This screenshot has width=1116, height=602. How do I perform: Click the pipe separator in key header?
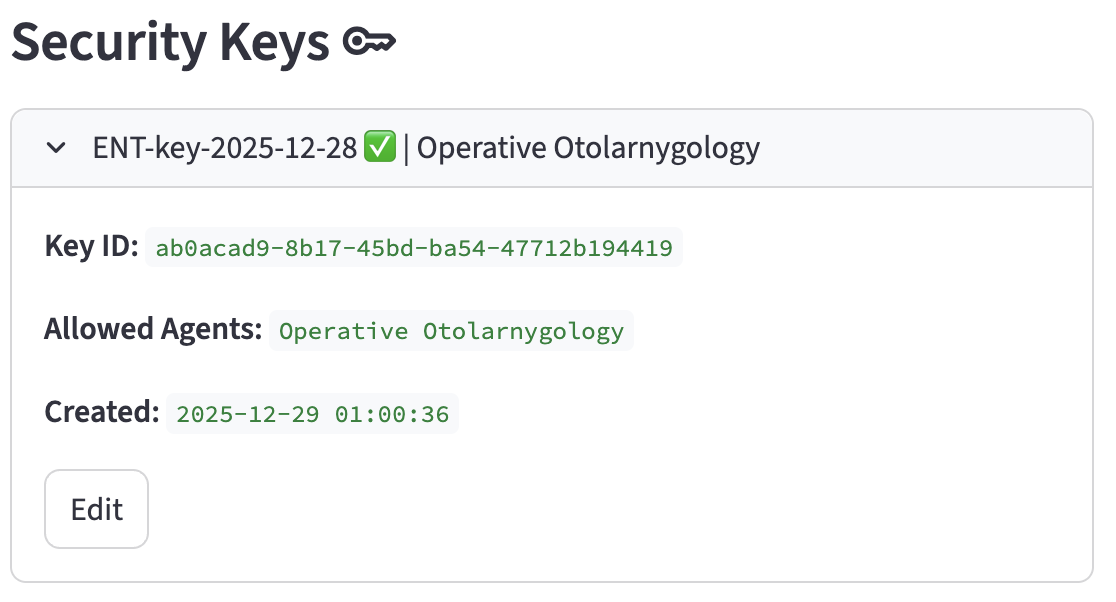point(407,148)
